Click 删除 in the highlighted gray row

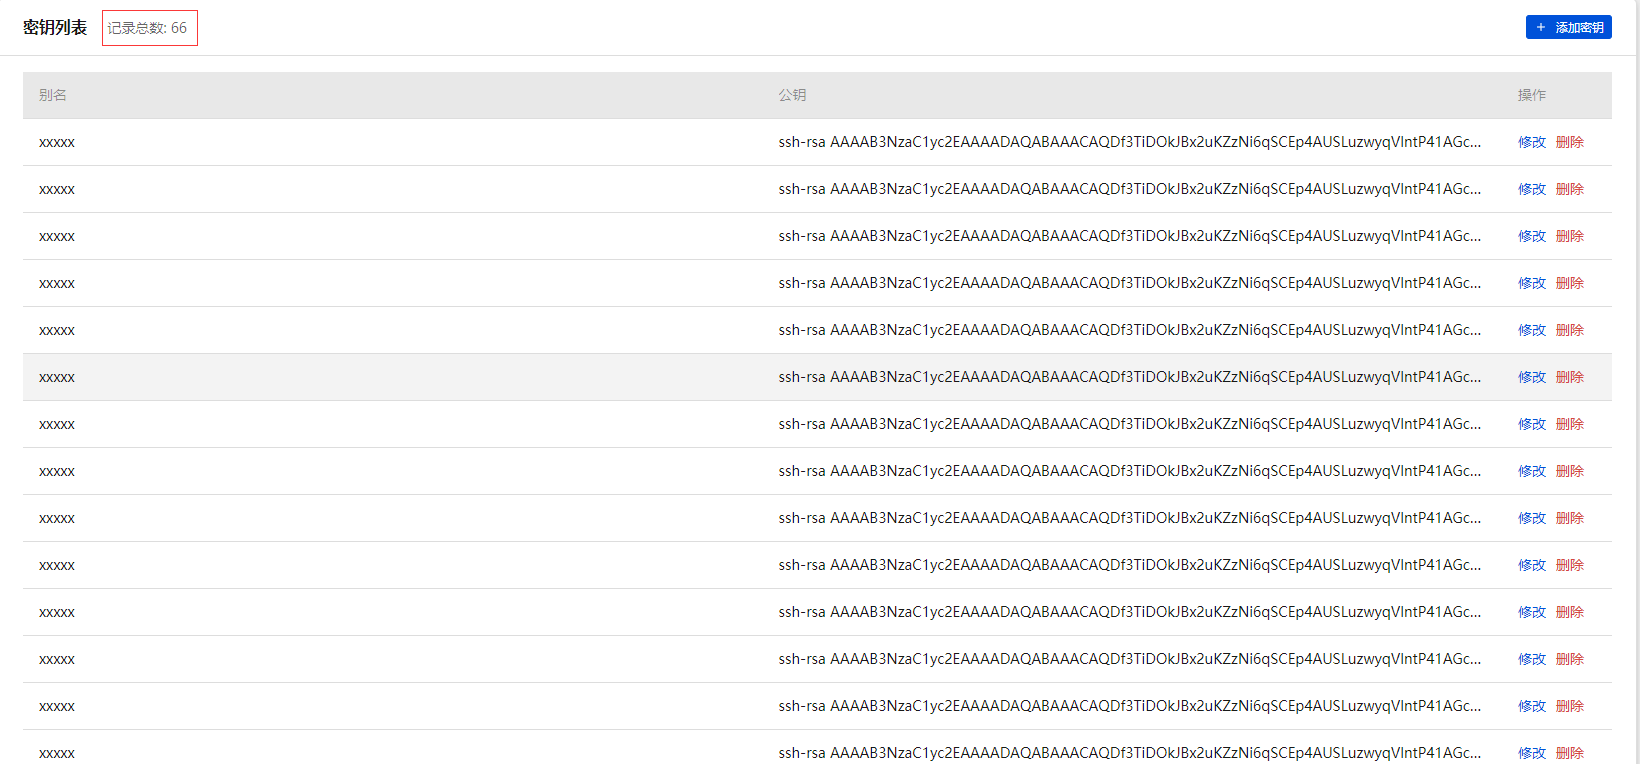click(x=1569, y=377)
